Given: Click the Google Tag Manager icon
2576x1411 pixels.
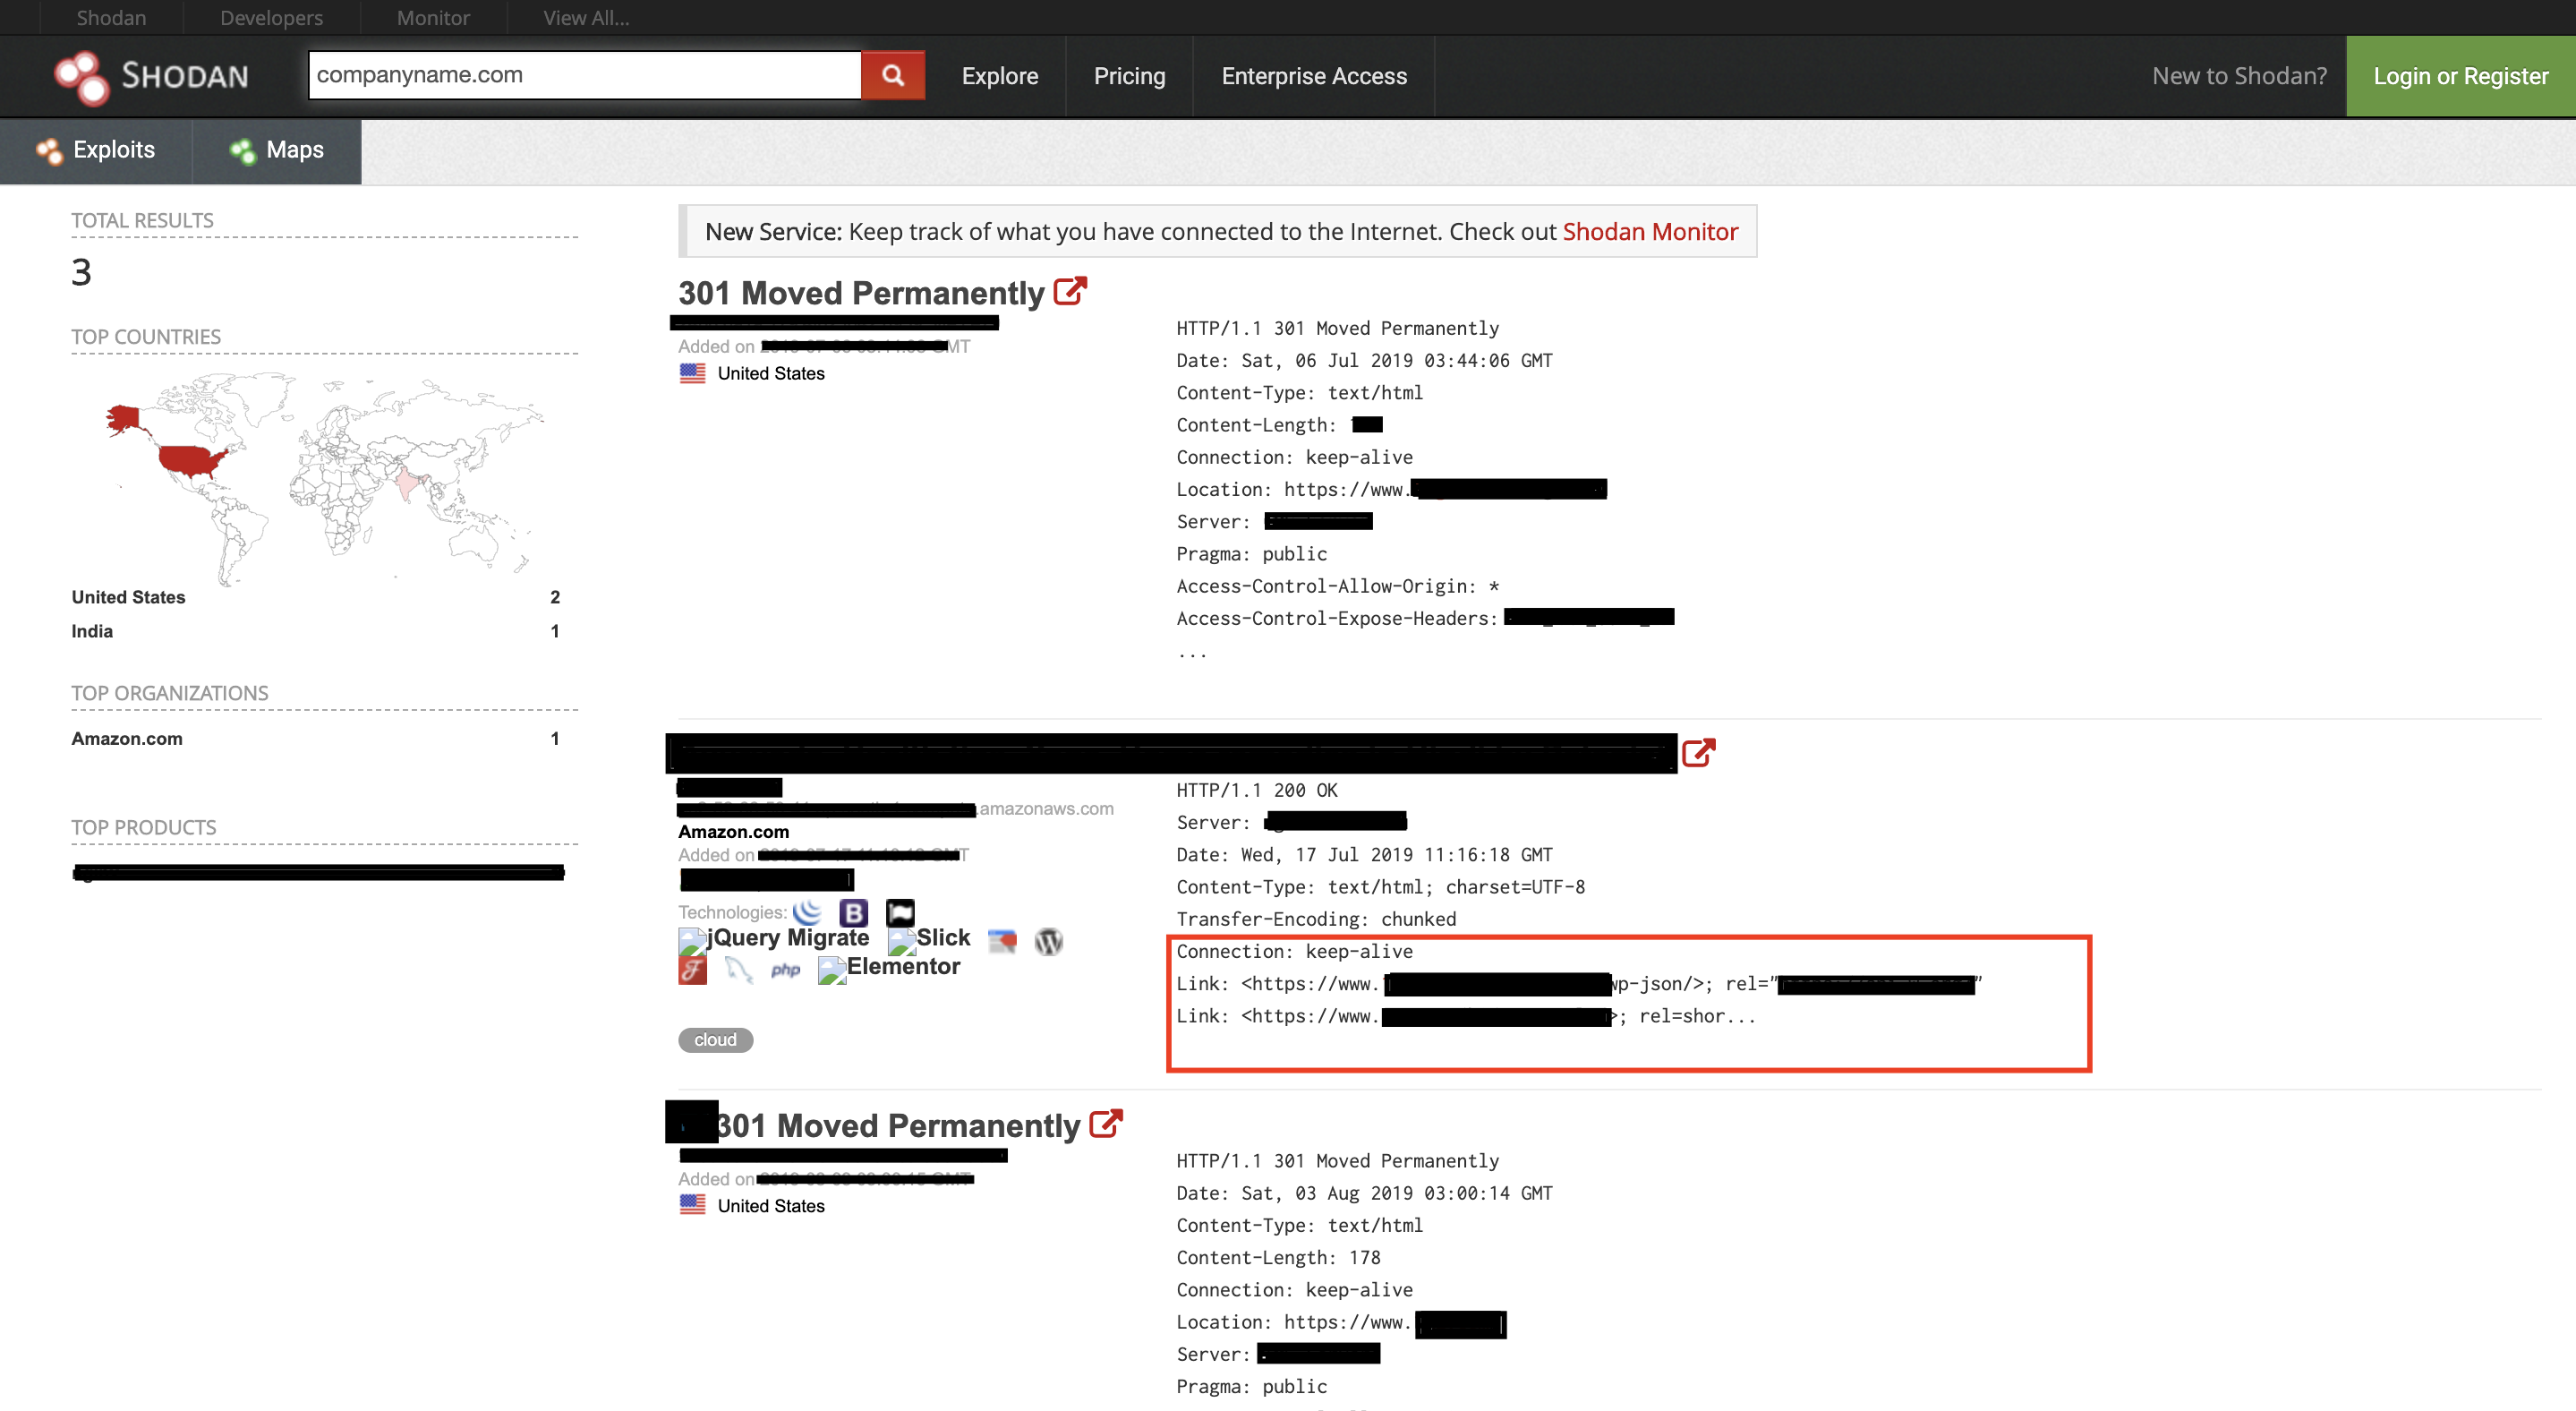Looking at the screenshot, I should 1002,941.
